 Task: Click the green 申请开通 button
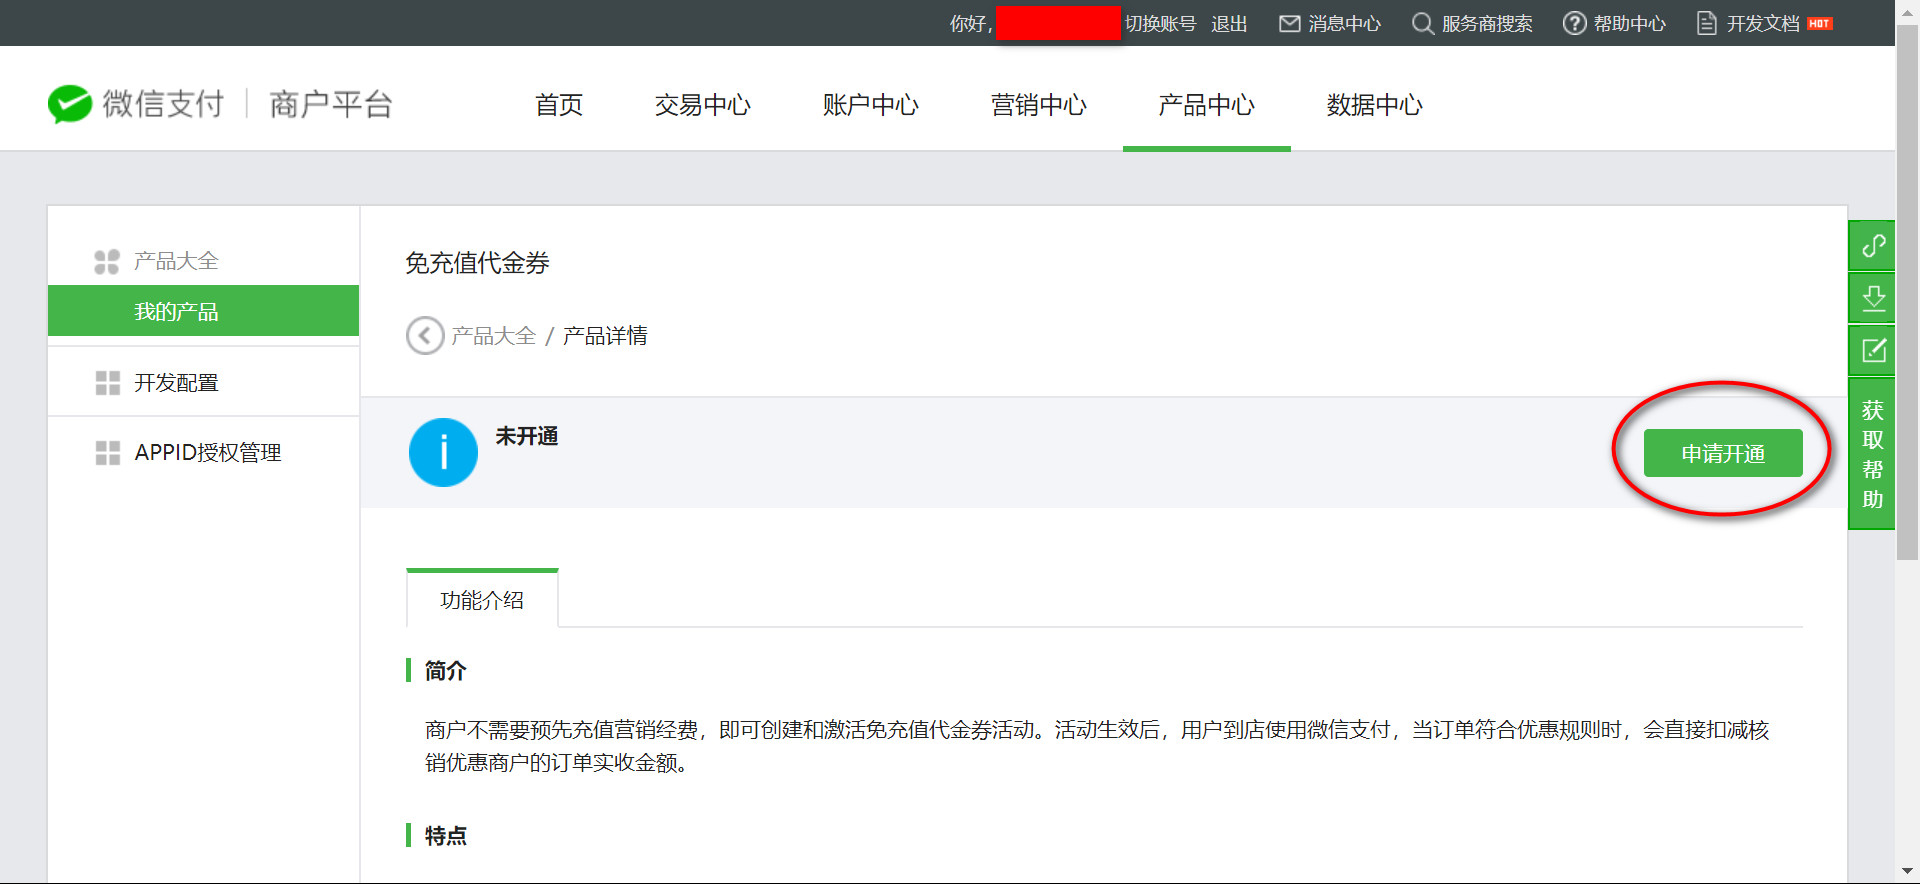point(1723,453)
